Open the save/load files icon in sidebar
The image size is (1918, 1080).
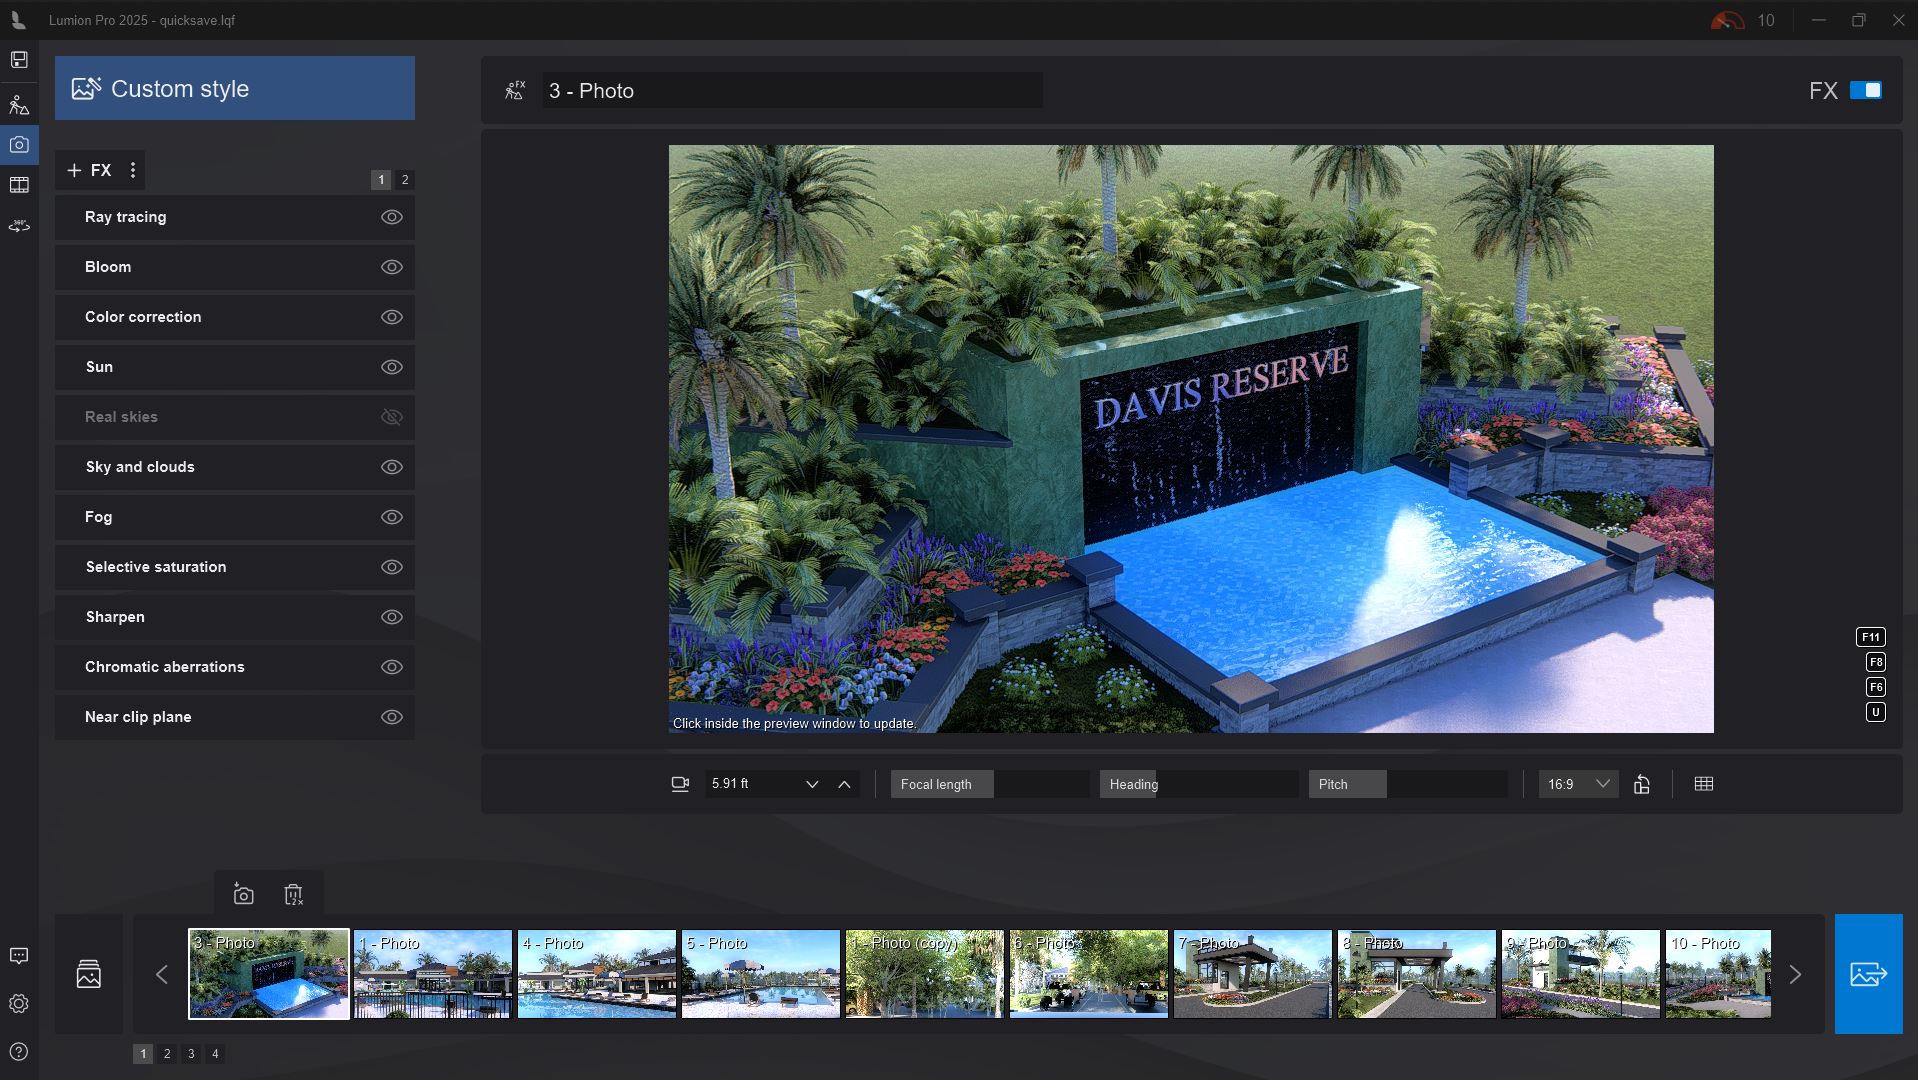coord(19,60)
